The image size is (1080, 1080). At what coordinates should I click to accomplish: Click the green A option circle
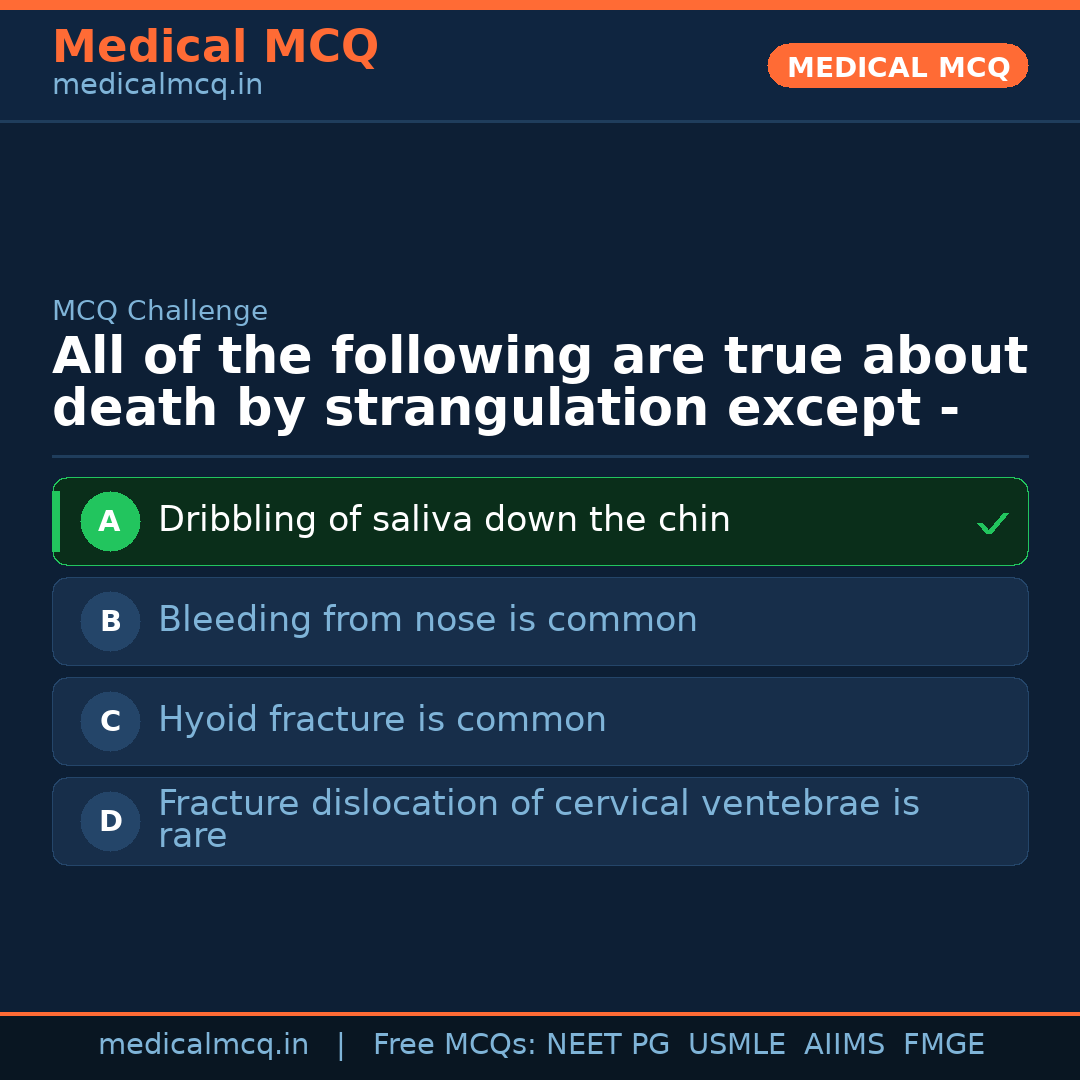click(x=110, y=521)
